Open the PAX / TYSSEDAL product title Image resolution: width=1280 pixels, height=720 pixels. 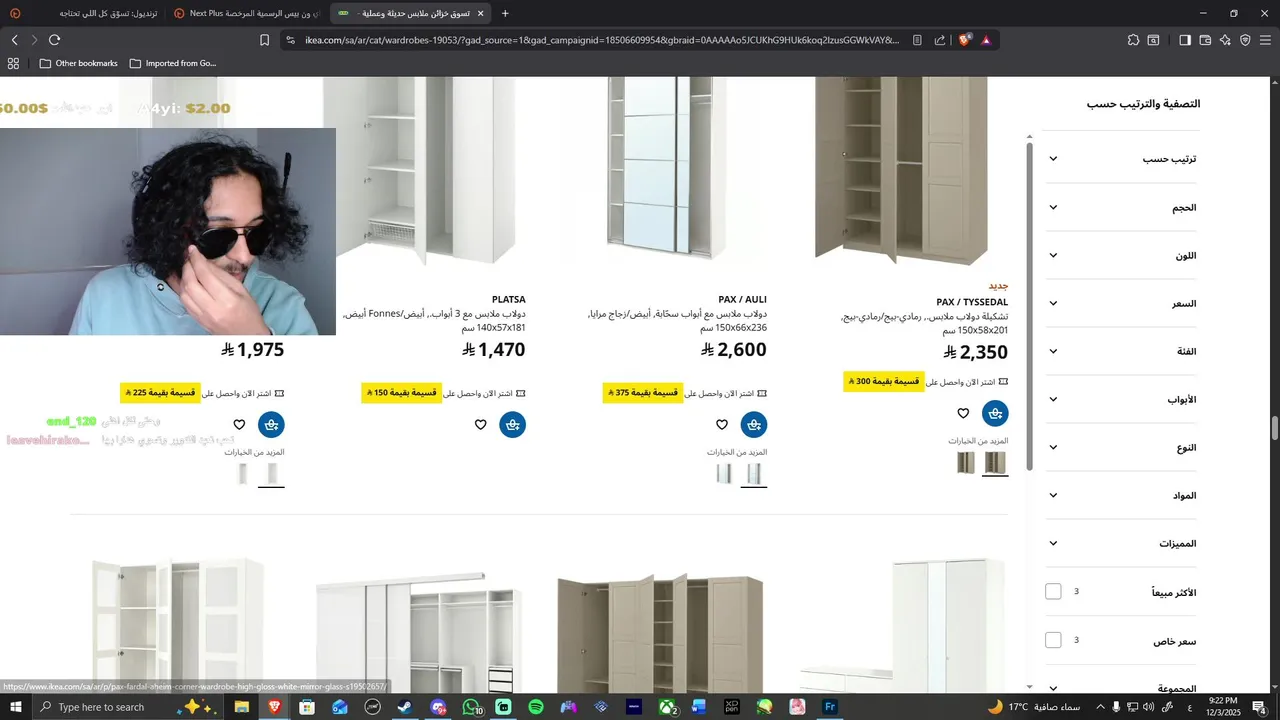(972, 302)
